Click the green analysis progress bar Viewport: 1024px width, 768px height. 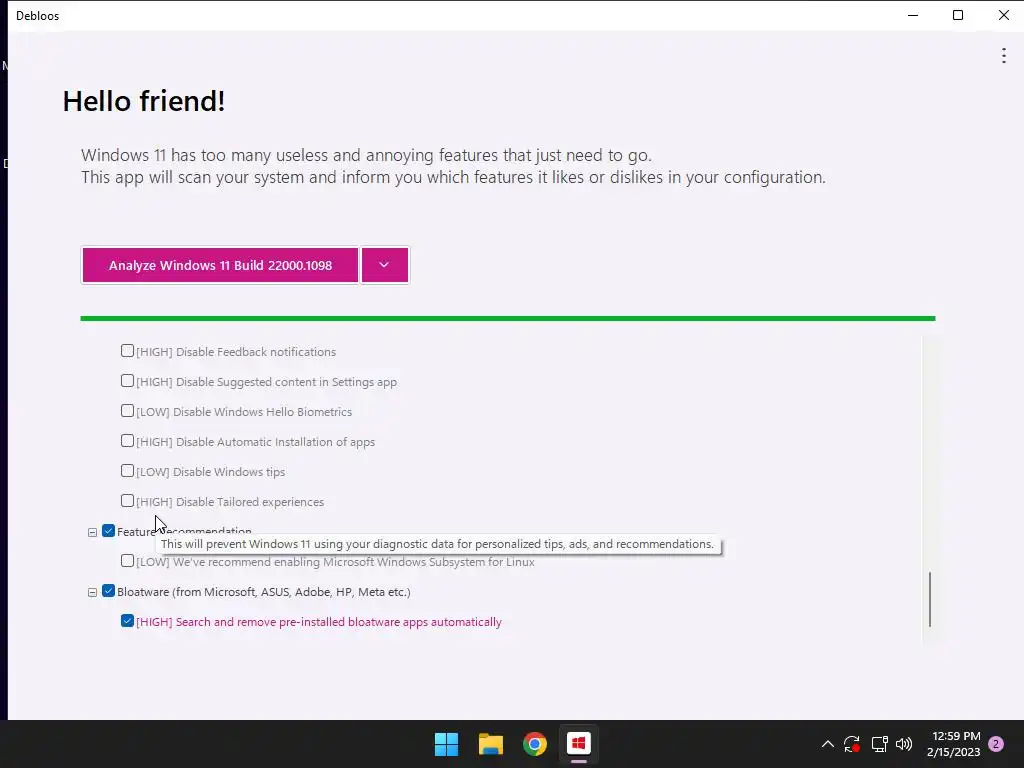pyautogui.click(x=507, y=319)
